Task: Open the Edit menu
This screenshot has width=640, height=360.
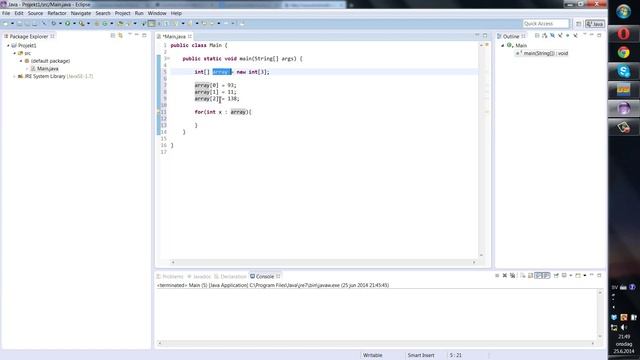Action: pyautogui.click(x=19, y=13)
